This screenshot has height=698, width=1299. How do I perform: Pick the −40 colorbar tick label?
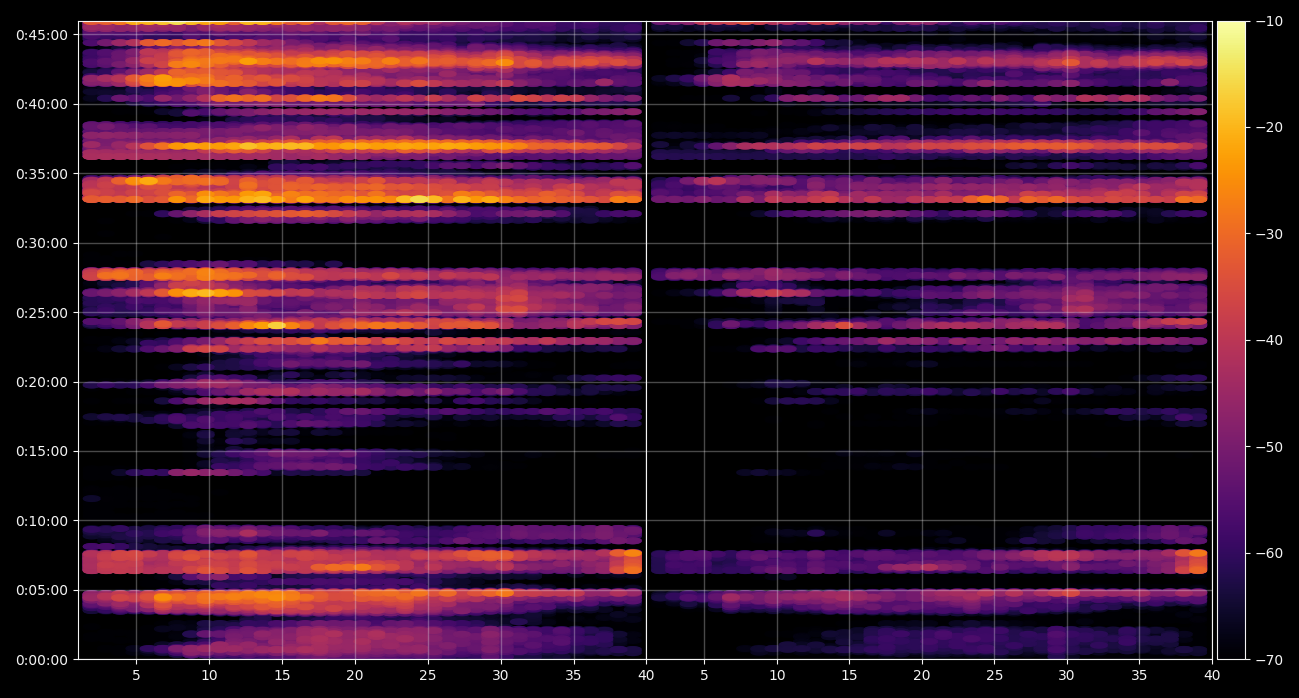1270,340
